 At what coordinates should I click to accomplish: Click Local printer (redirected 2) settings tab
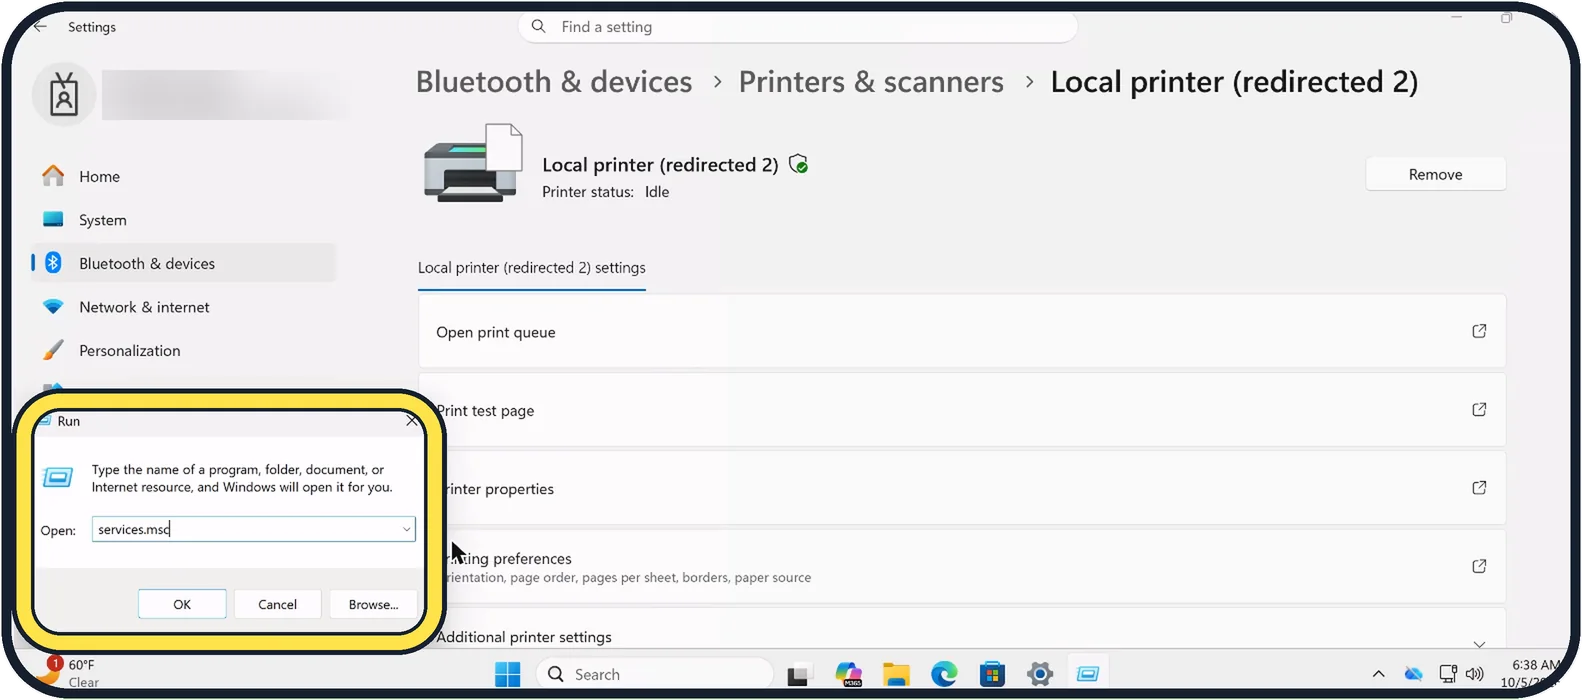[531, 268]
